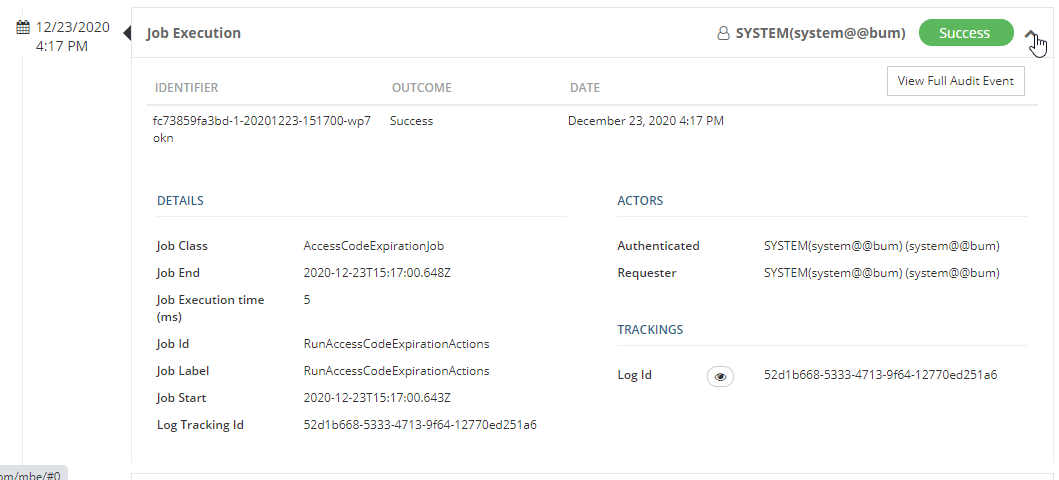The height and width of the screenshot is (480, 1059).
Task: Click the SYSTEM(system@@bum) user name in header
Action: click(820, 33)
